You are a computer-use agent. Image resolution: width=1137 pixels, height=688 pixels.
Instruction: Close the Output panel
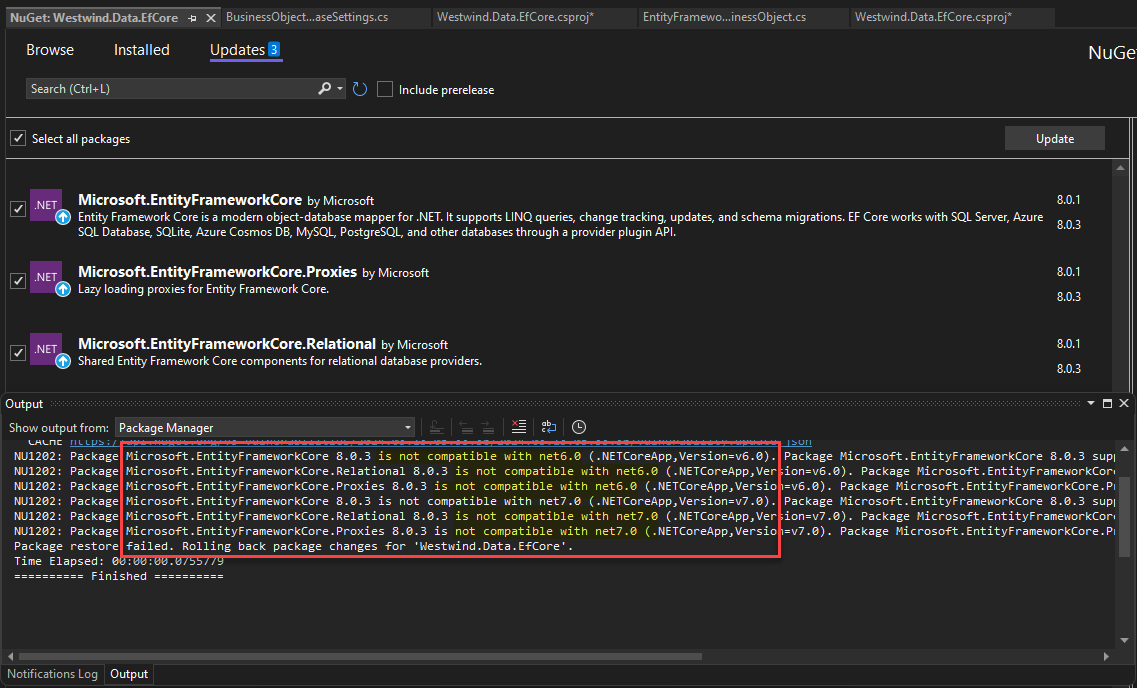[x=1124, y=404]
